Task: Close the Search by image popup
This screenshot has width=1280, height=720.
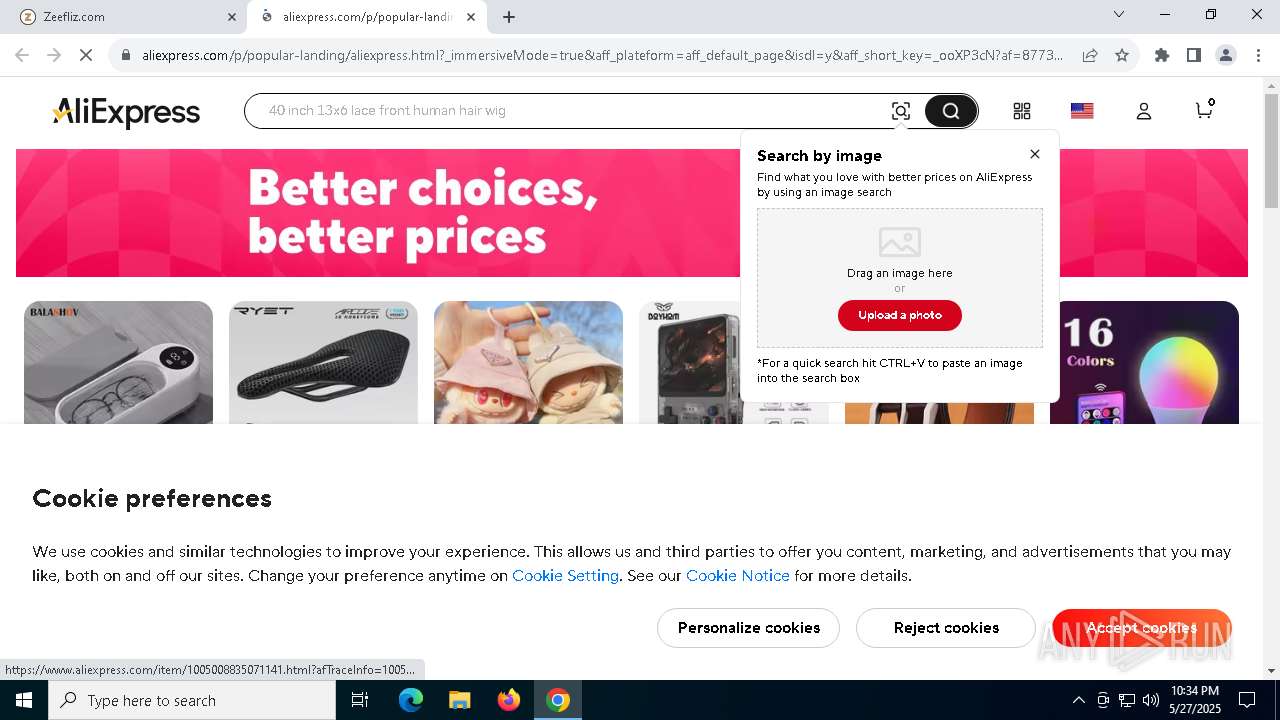Action: 1035,154
